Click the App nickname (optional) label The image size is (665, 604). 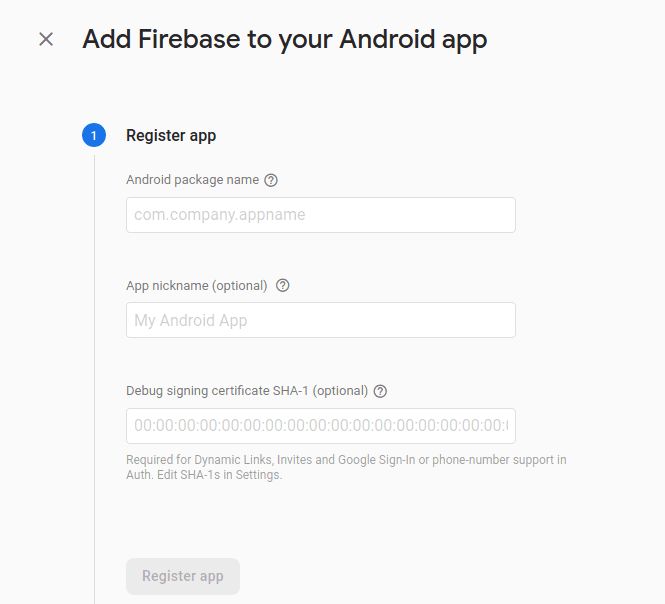click(197, 286)
